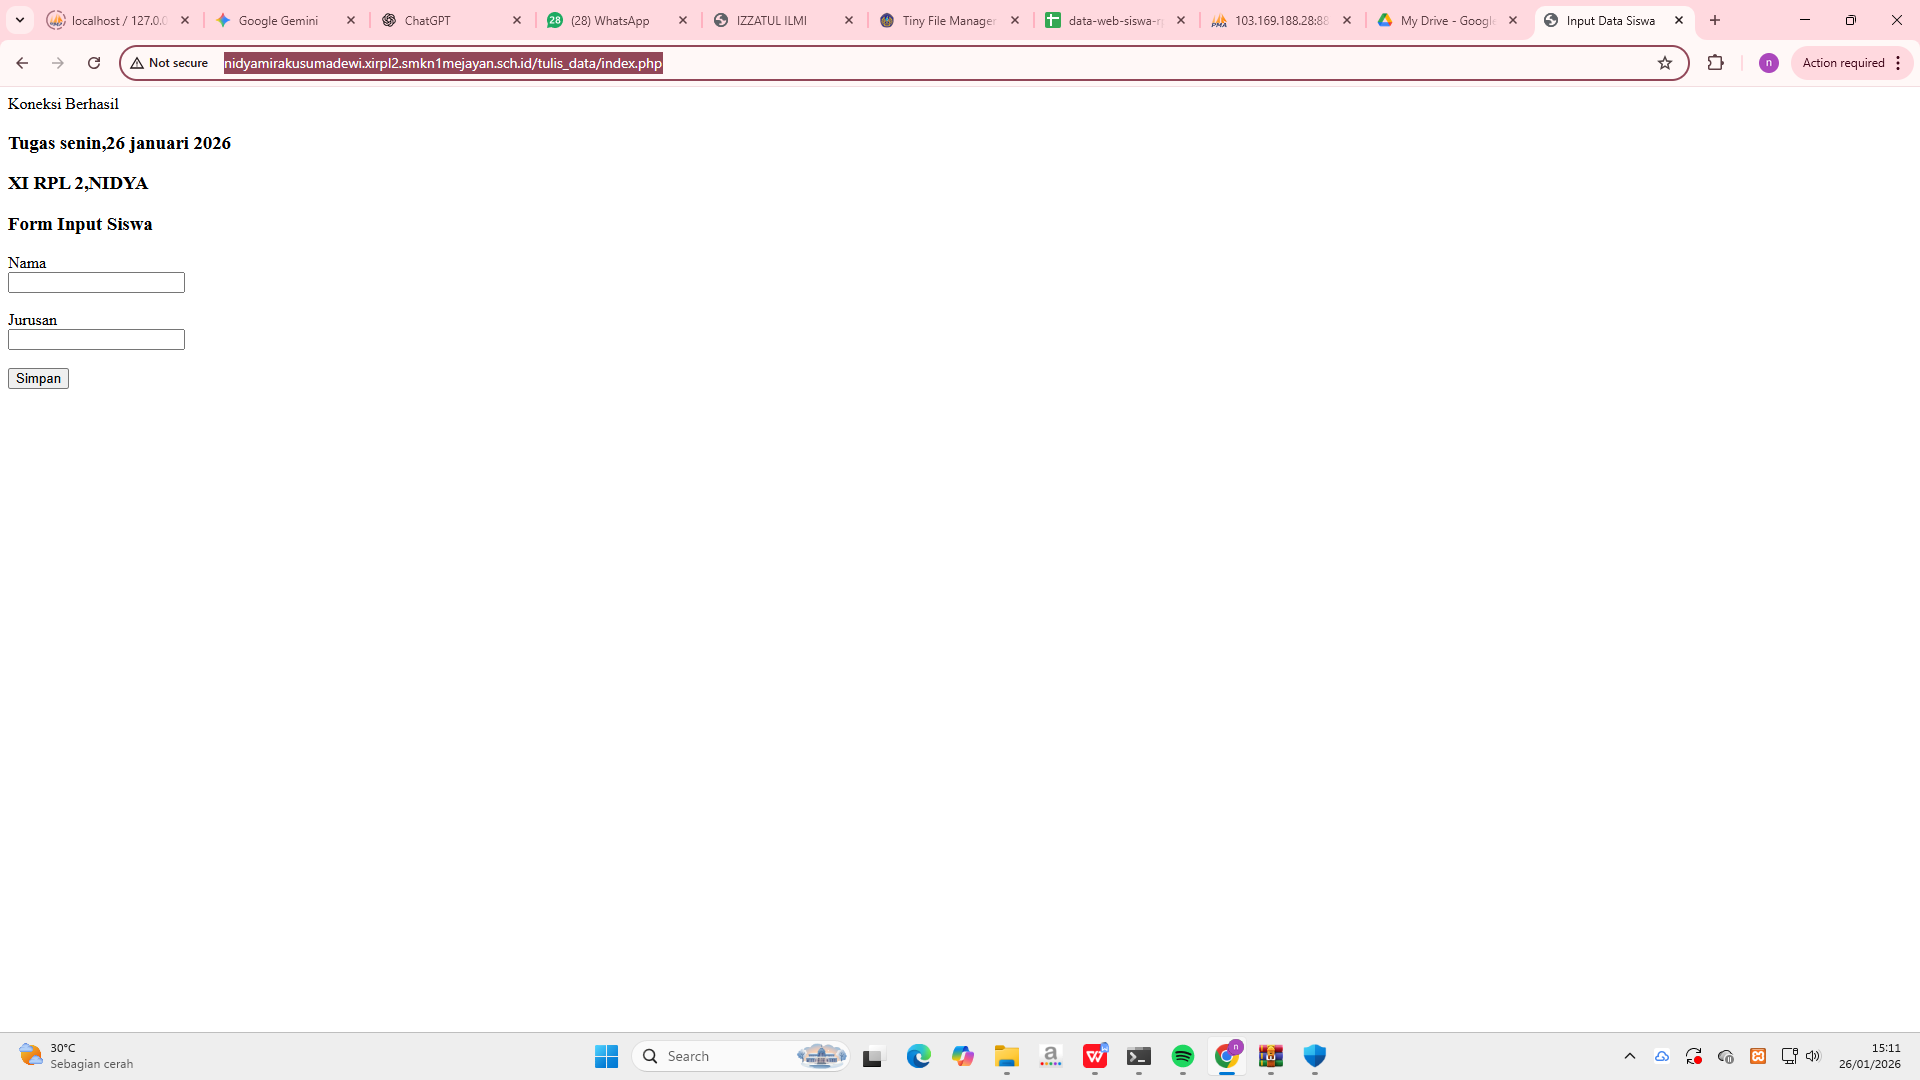Open Spotify from the taskbar
Viewport: 1920px width, 1080px height.
click(x=1183, y=1056)
